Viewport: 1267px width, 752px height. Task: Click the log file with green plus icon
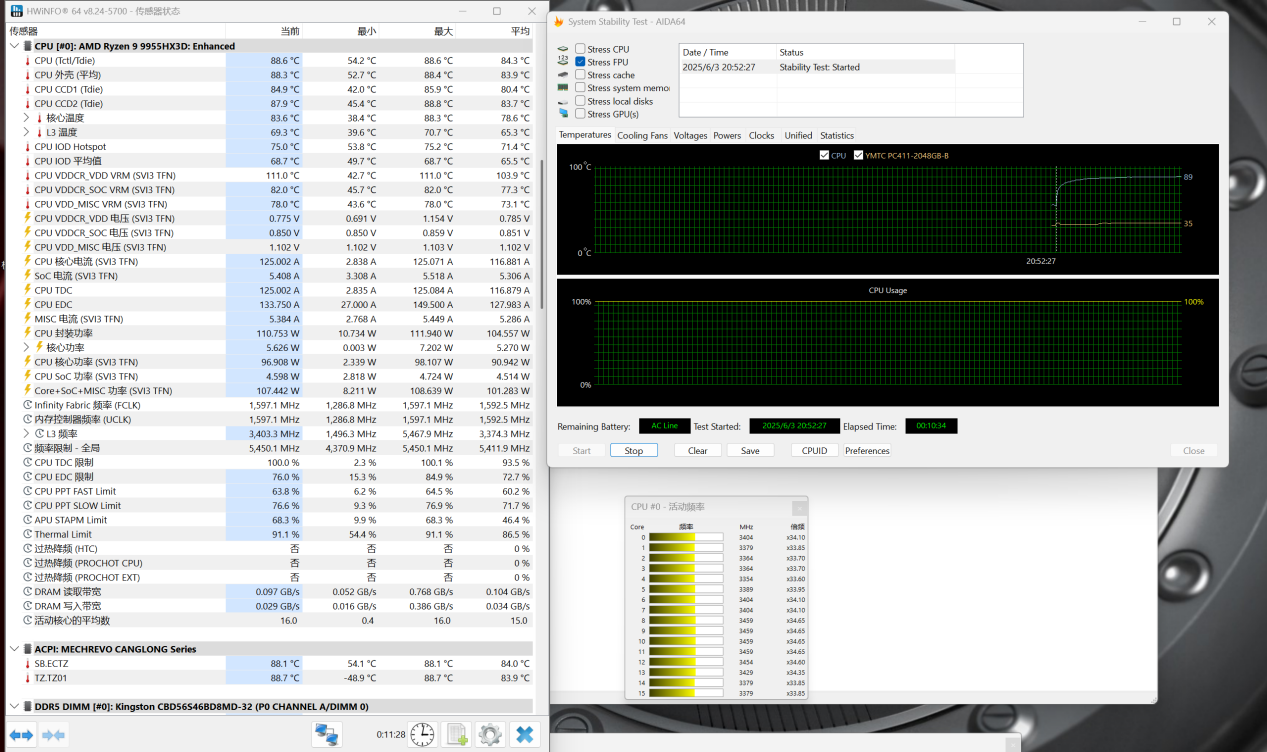click(456, 734)
